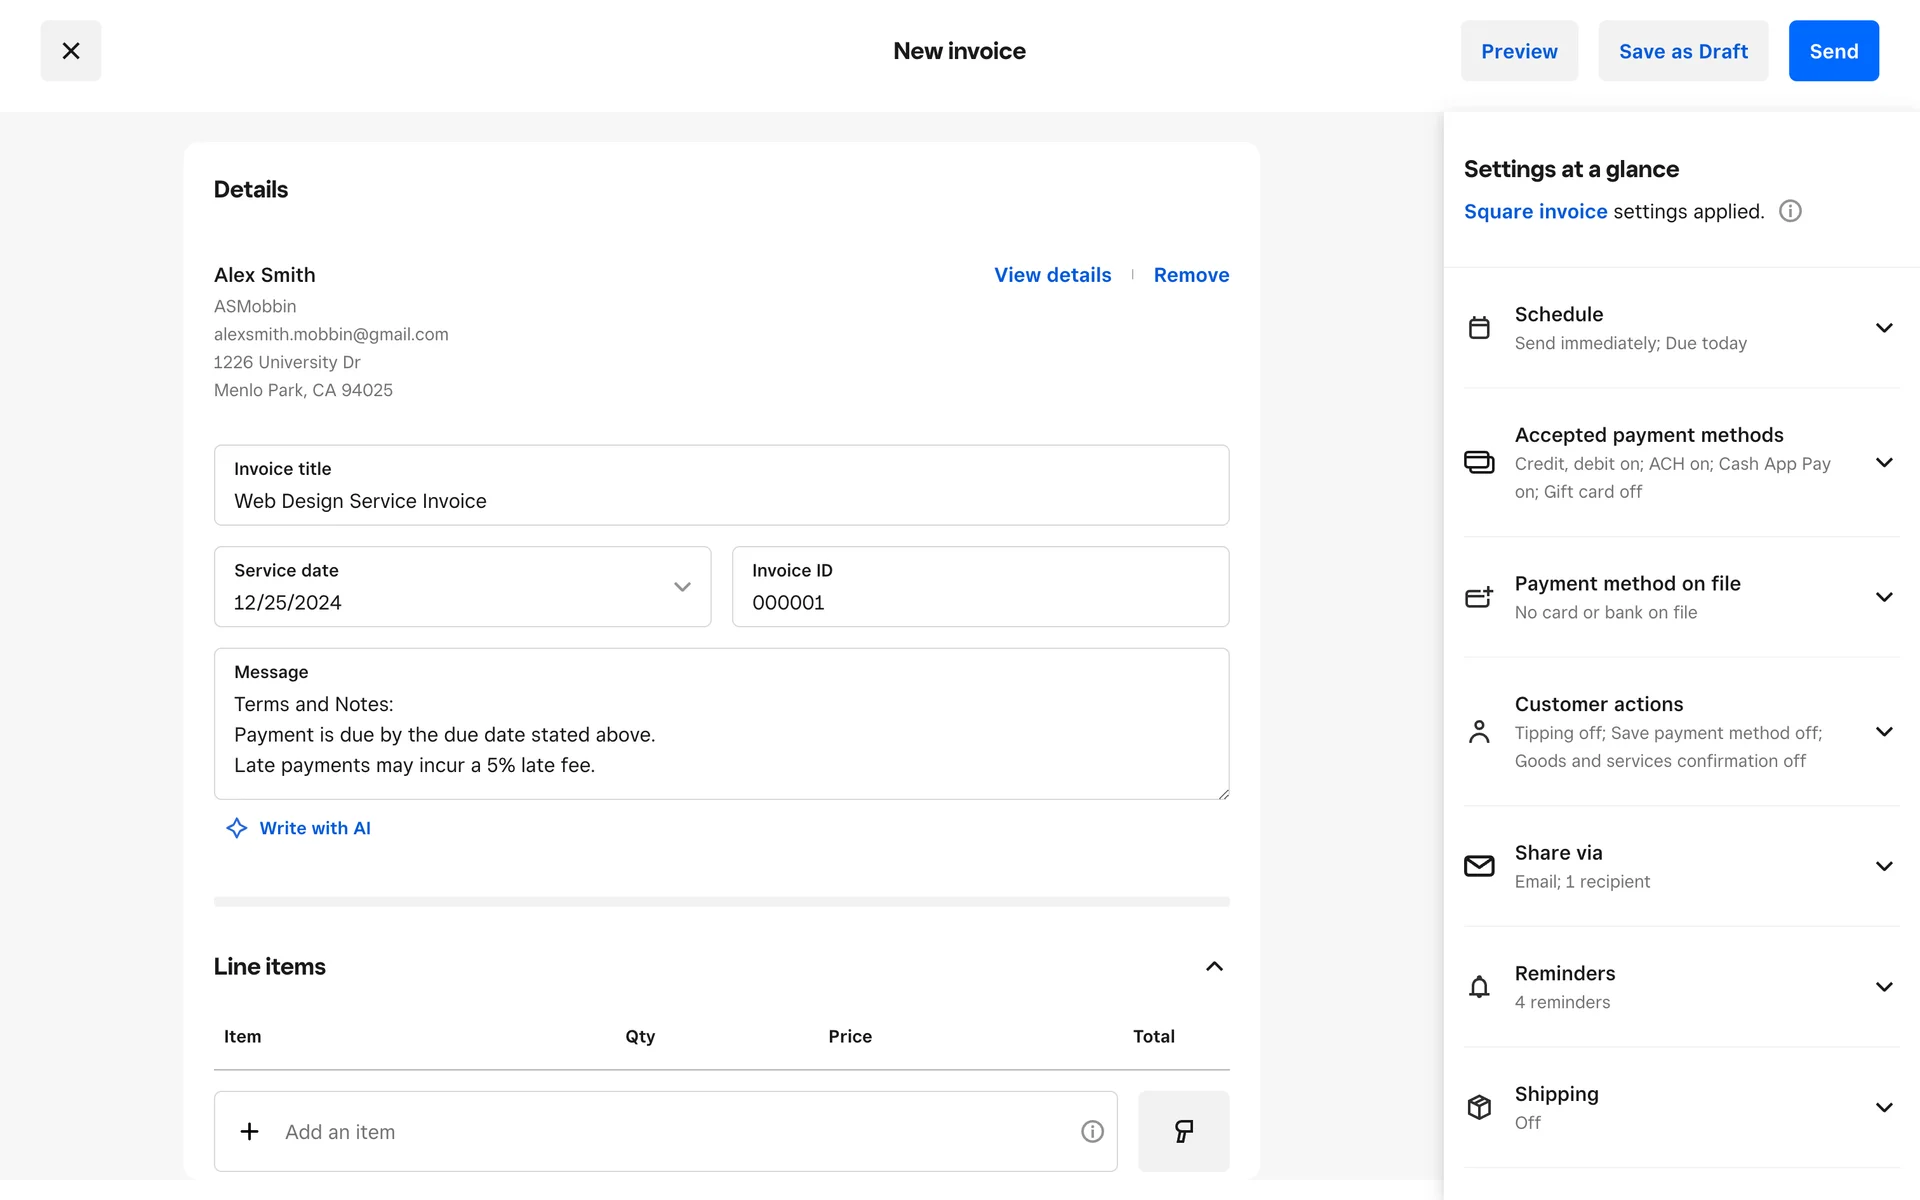Expand Payment method on file
The width and height of the screenshot is (1920, 1200).
[1883, 597]
